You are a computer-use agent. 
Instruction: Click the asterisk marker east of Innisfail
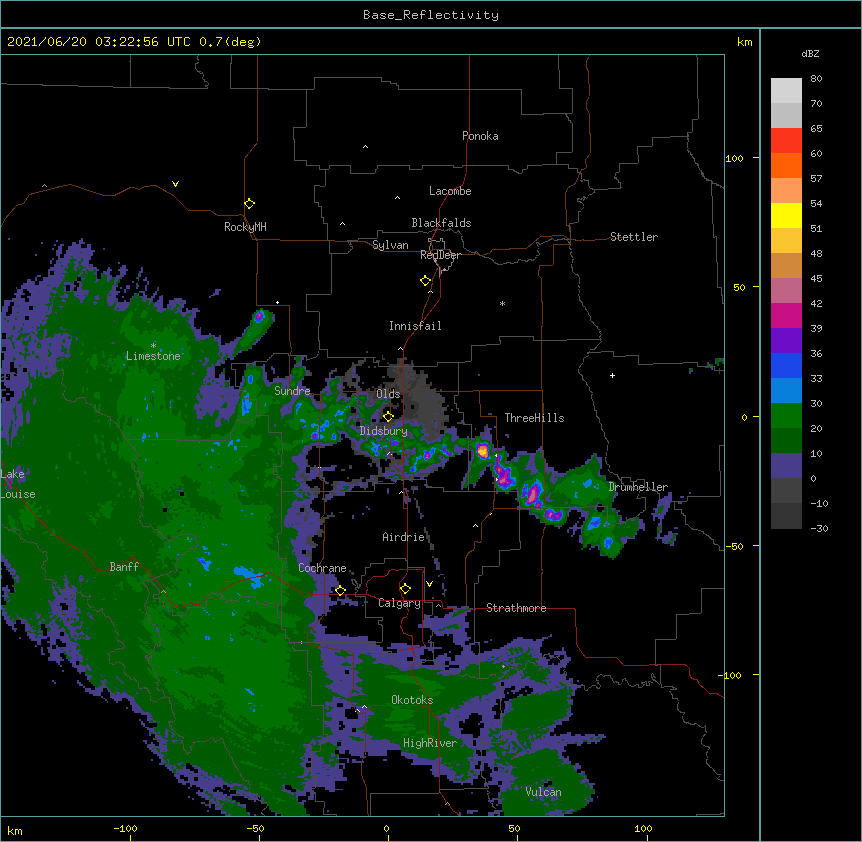pos(502,303)
